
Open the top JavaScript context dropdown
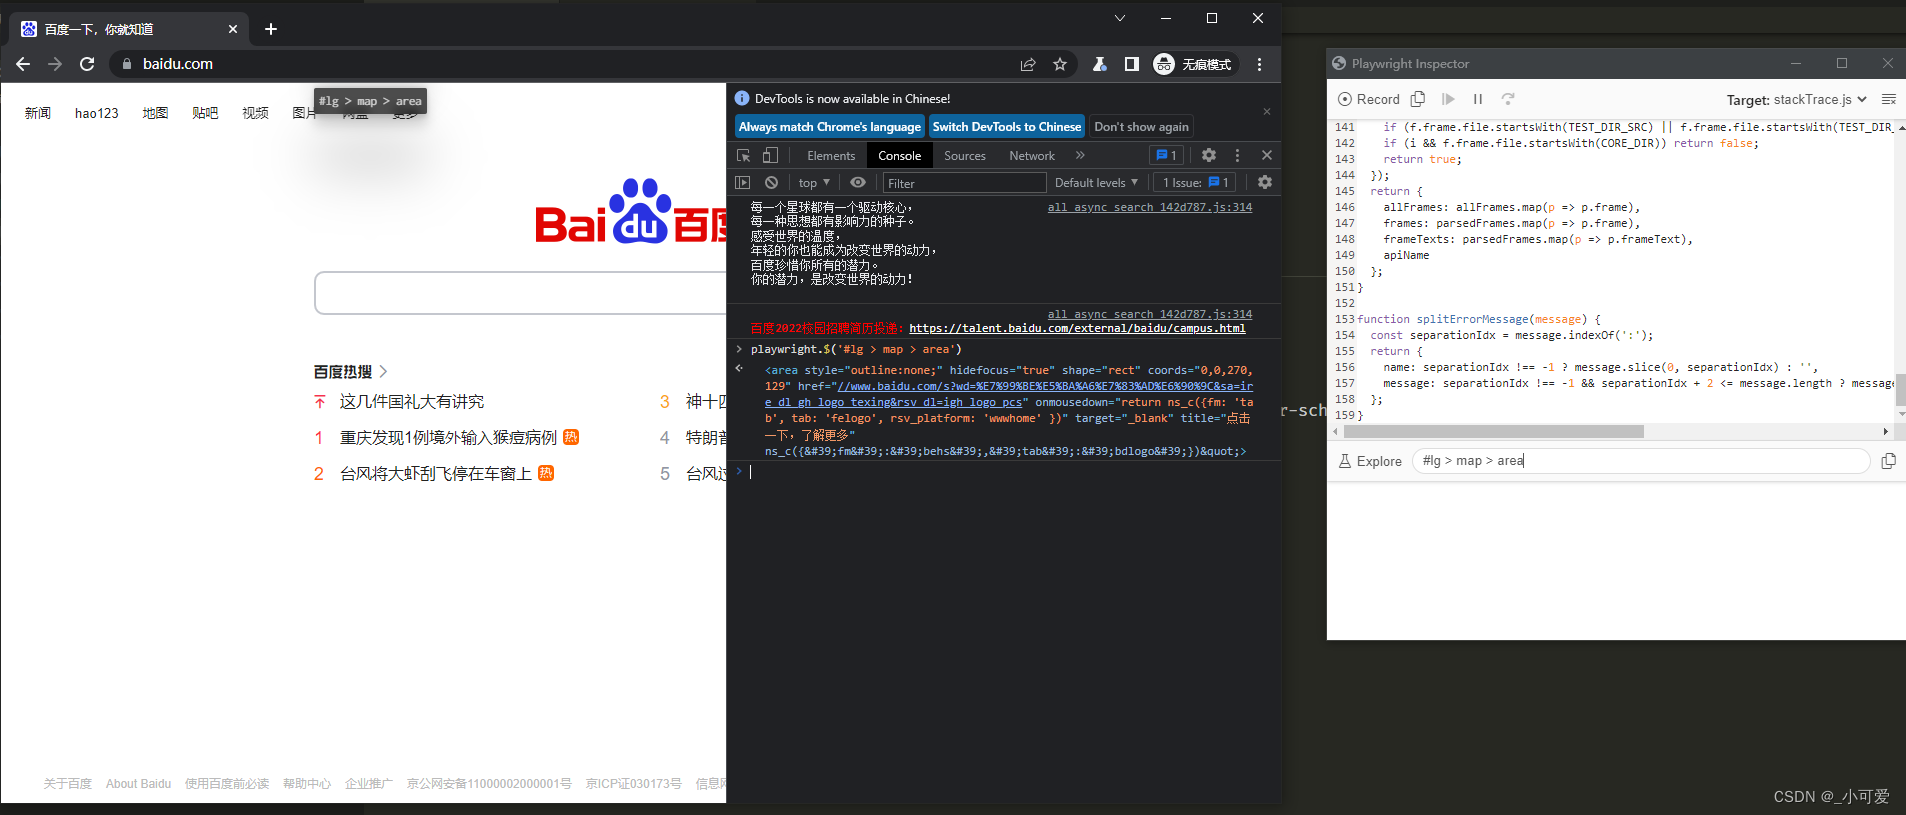pyautogui.click(x=814, y=183)
